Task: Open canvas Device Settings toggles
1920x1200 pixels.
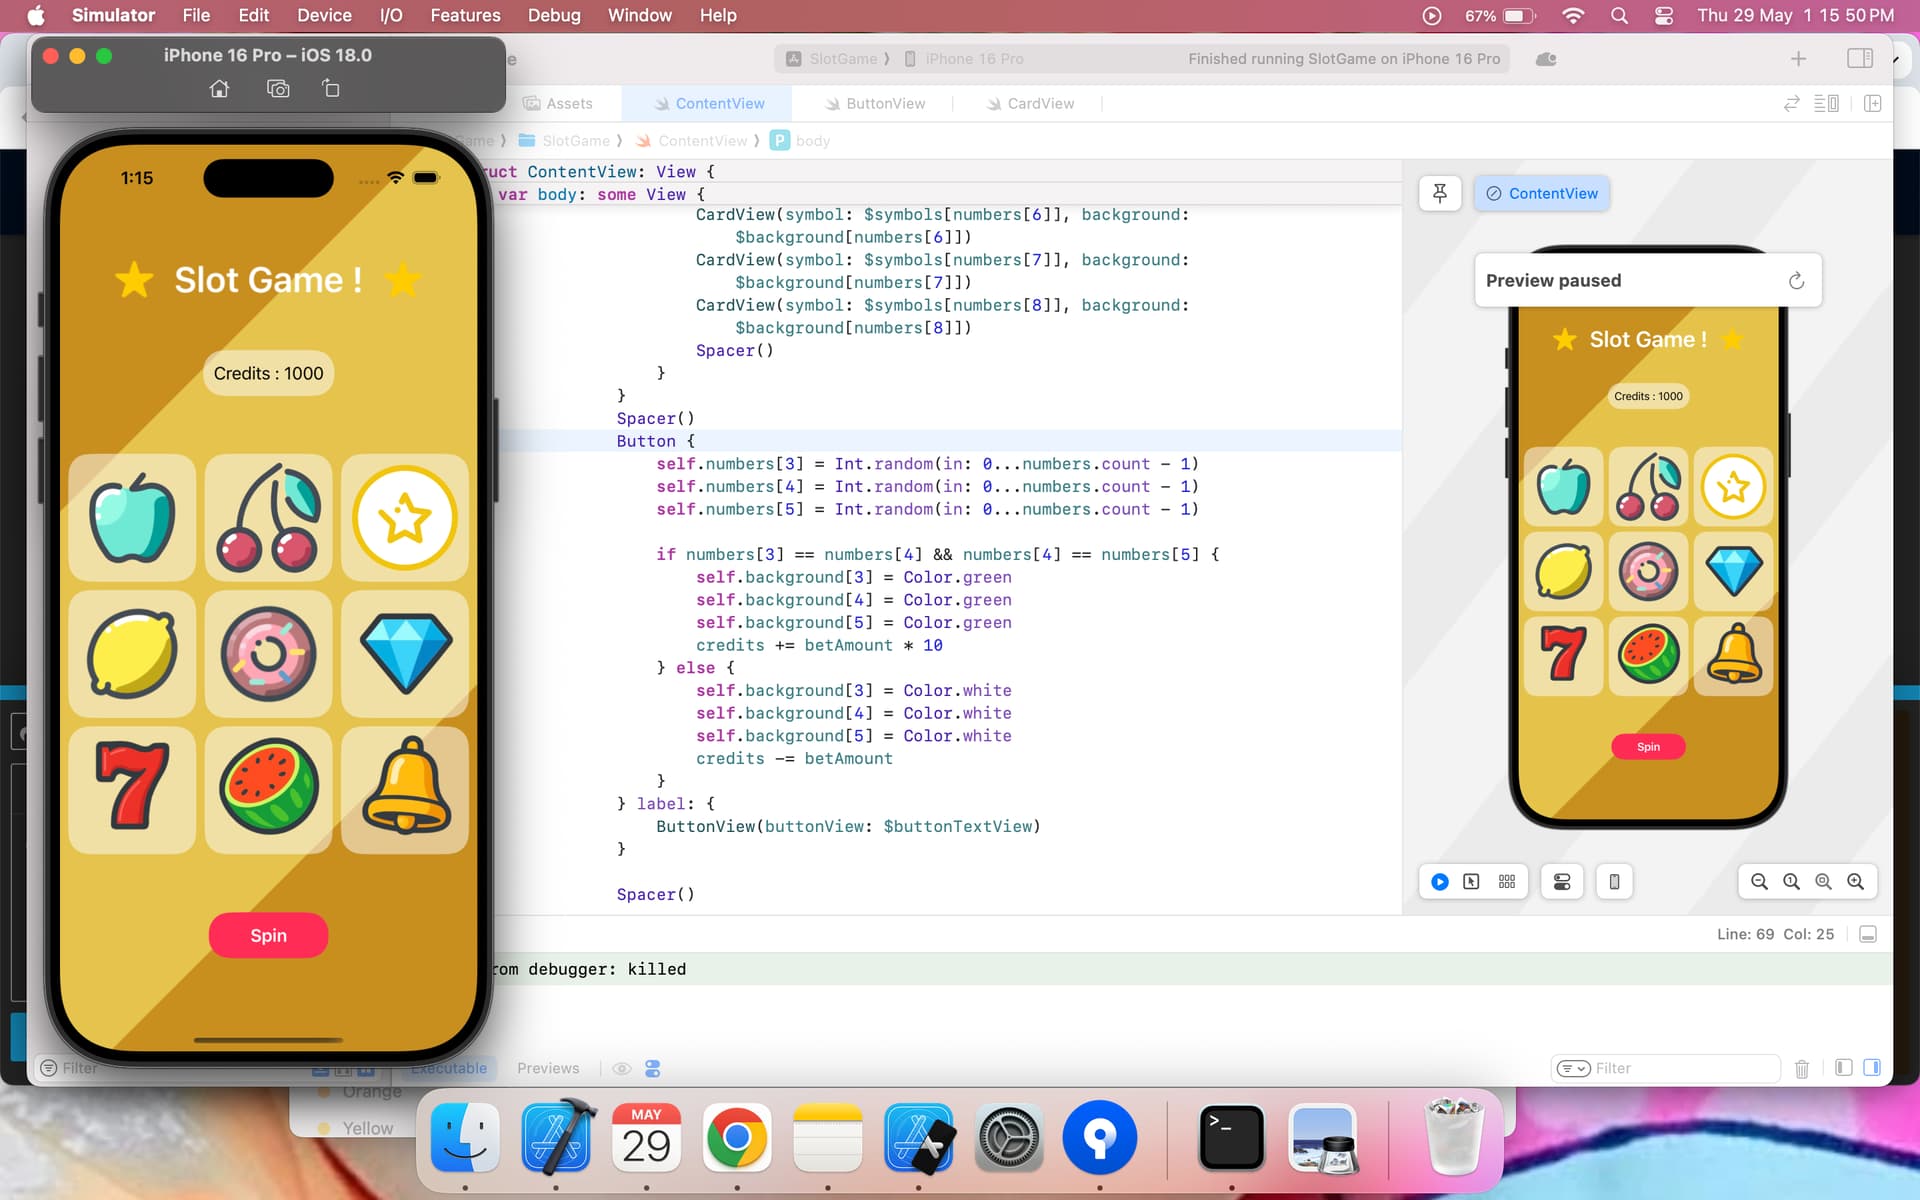Action: (1562, 882)
